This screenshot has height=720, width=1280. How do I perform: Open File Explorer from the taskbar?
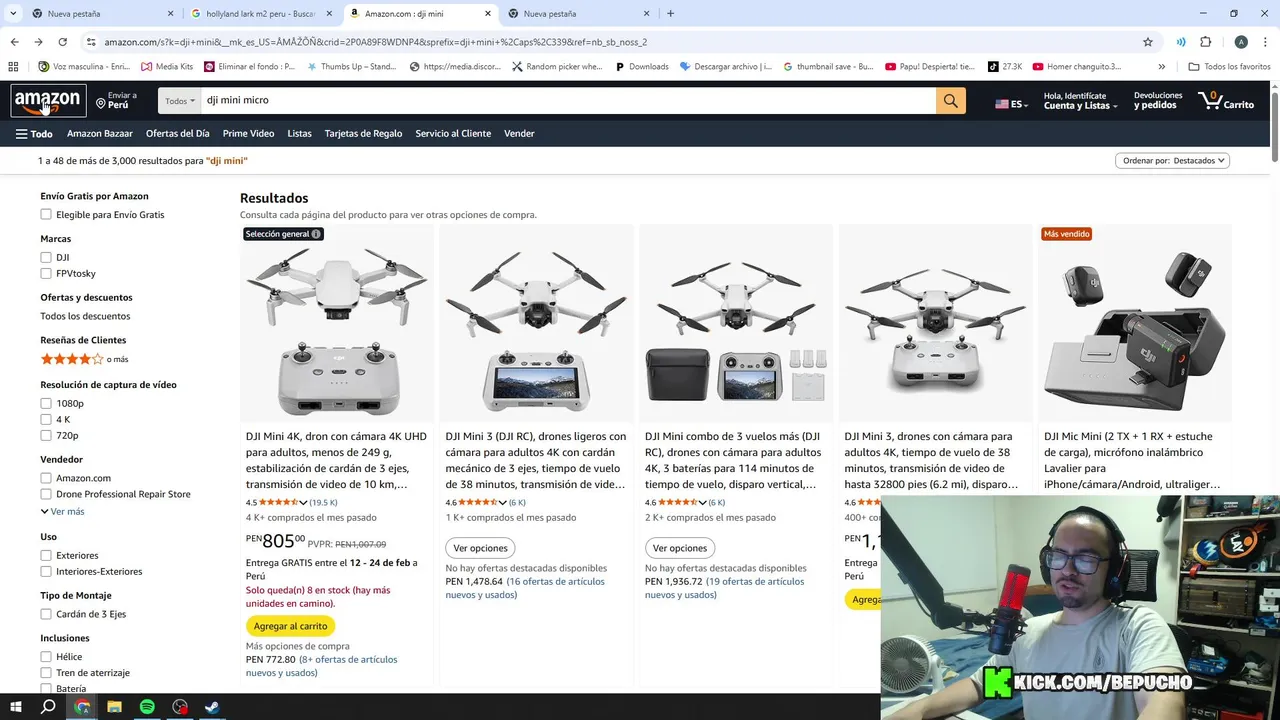pyautogui.click(x=114, y=707)
